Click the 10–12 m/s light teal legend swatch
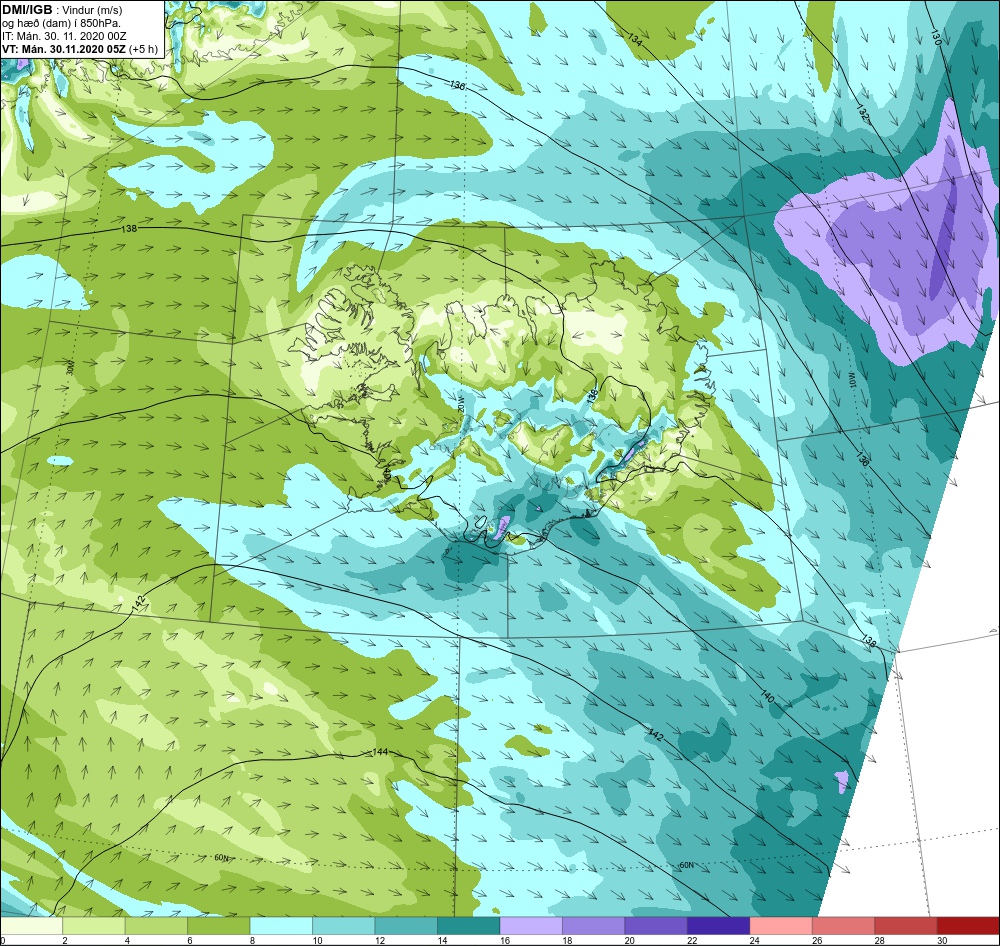Viewport: 1000px width, 946px height. click(x=344, y=926)
